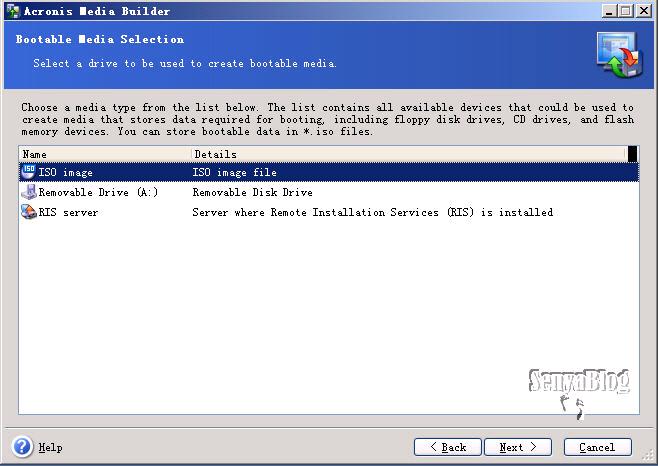
Task: Sort list by the Details column header
Action: 409,154
